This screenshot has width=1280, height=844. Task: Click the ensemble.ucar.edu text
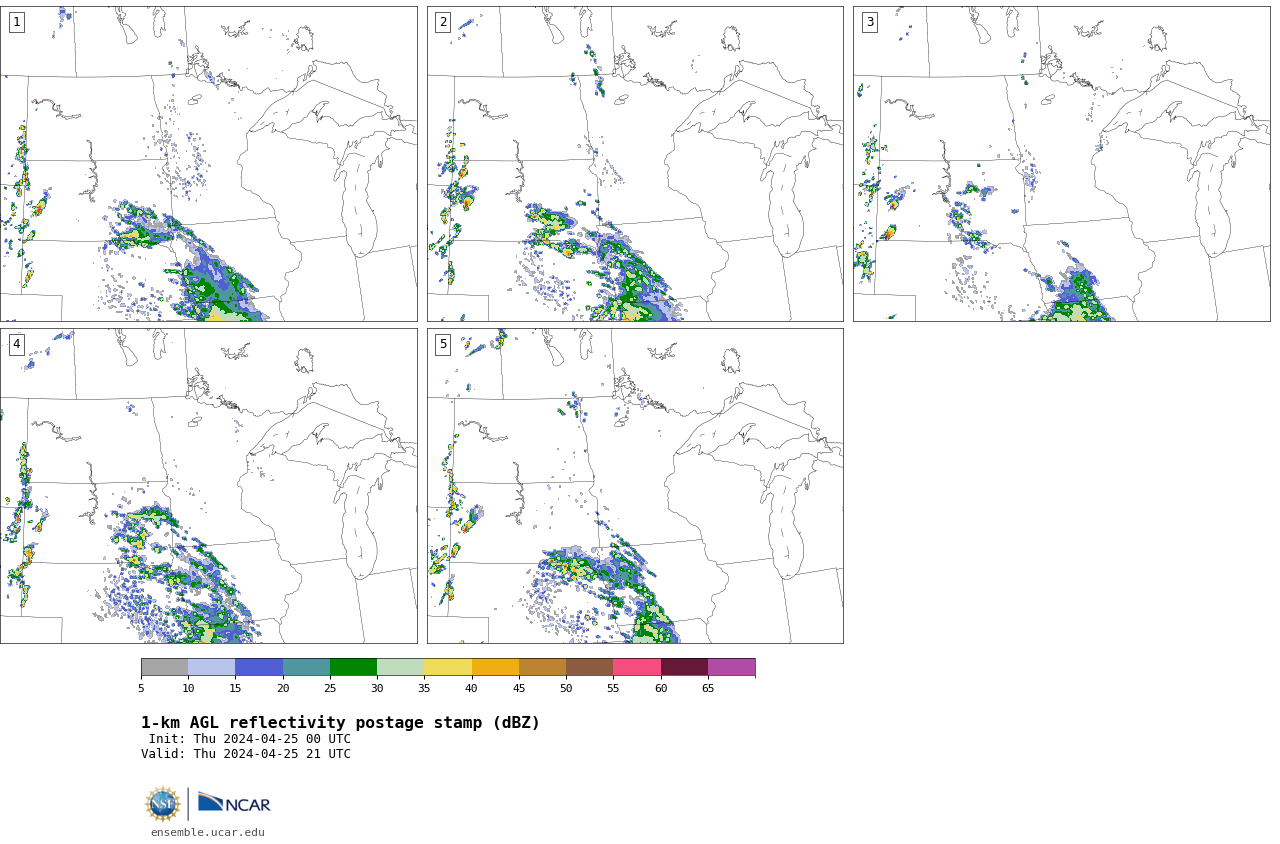pyautogui.click(x=208, y=832)
